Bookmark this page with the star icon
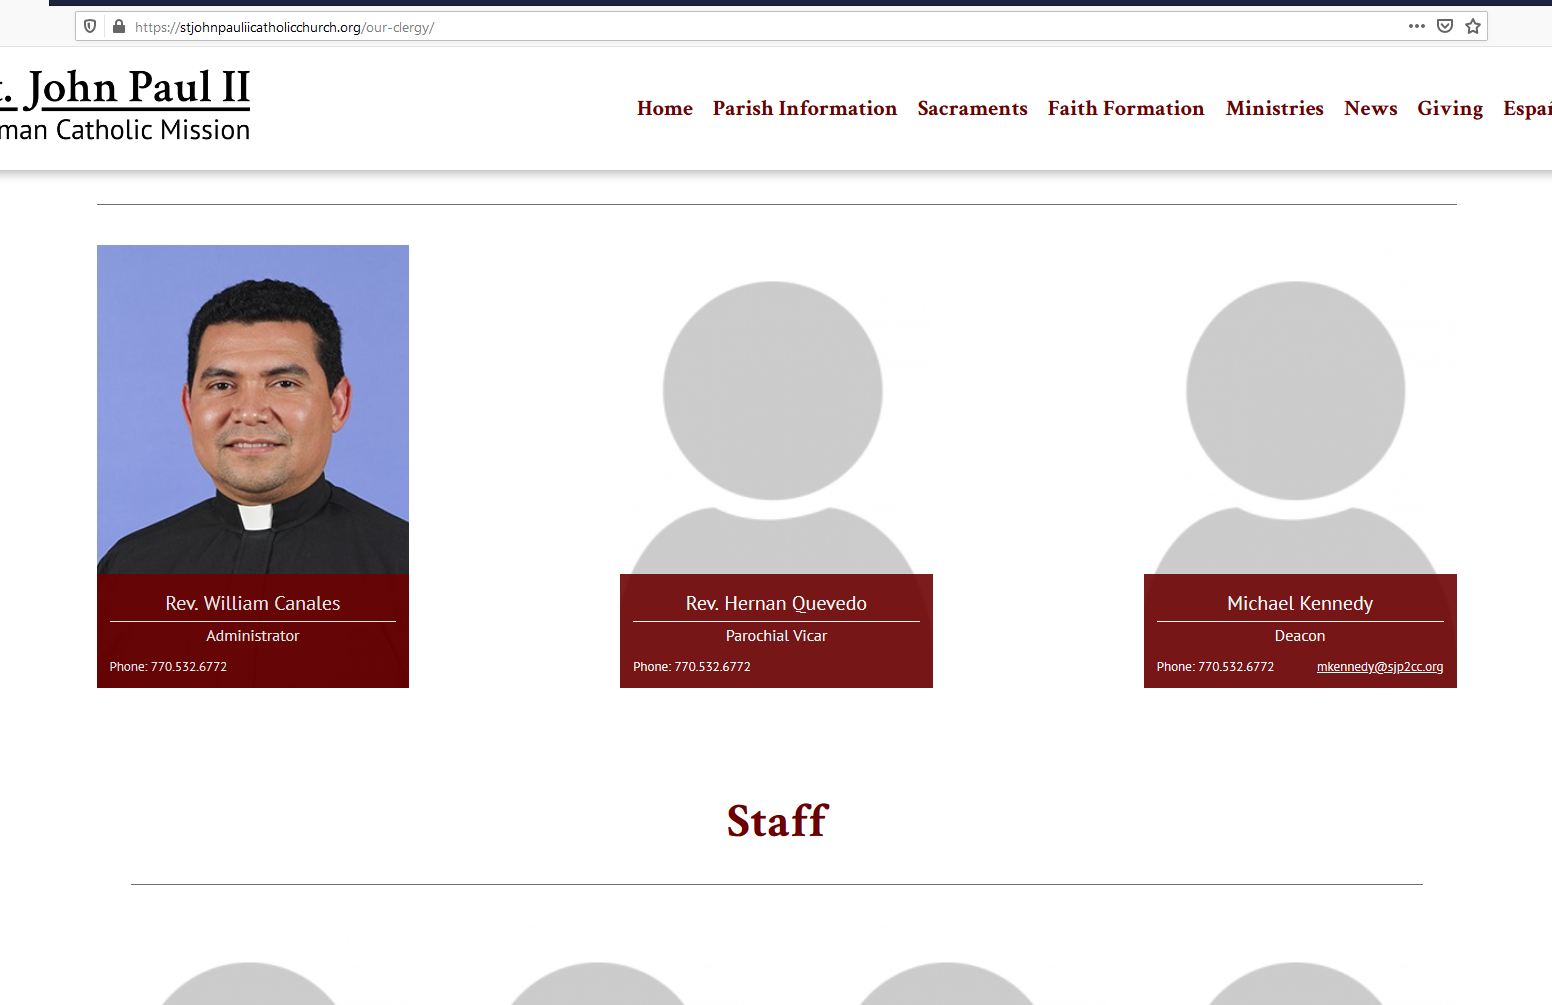The height and width of the screenshot is (1005, 1552). 1472,27
